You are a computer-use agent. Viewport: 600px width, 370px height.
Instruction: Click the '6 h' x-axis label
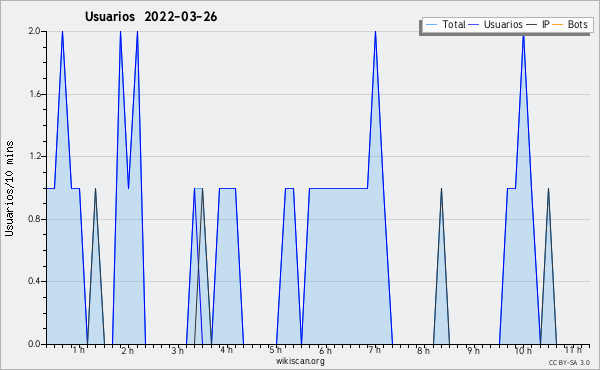[x=325, y=350]
